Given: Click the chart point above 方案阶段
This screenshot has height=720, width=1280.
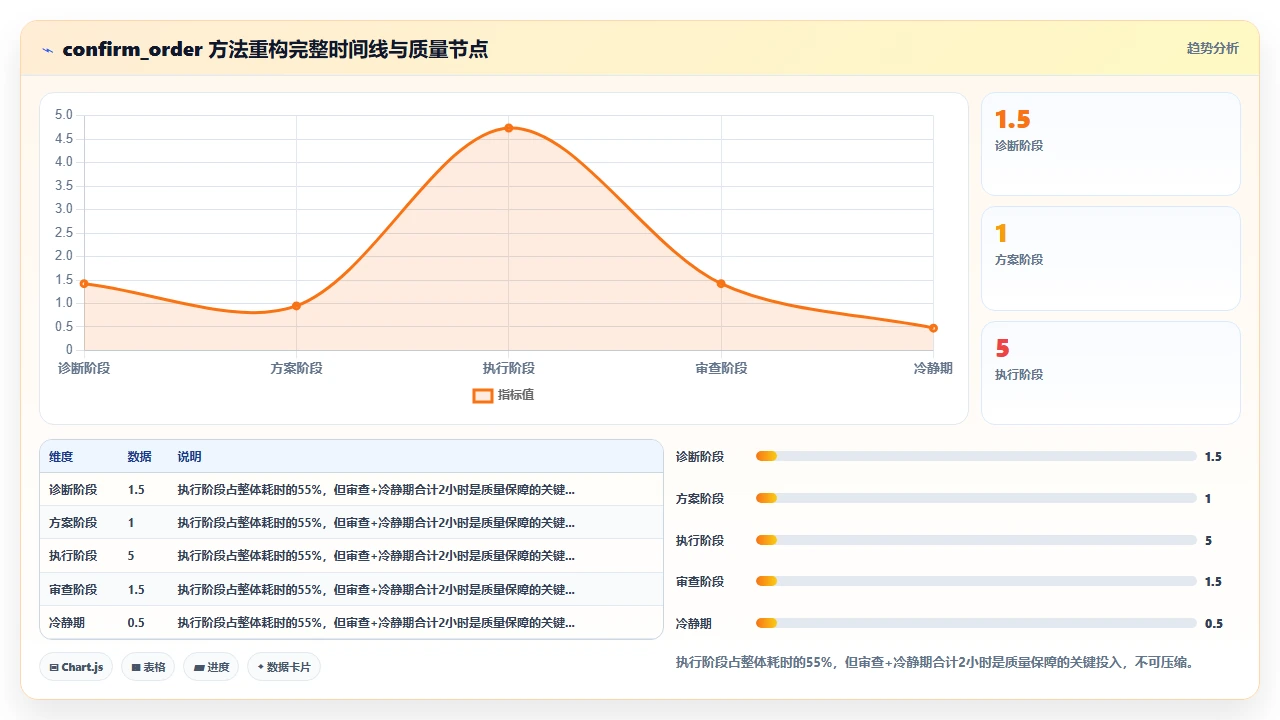Looking at the screenshot, I should (296, 306).
